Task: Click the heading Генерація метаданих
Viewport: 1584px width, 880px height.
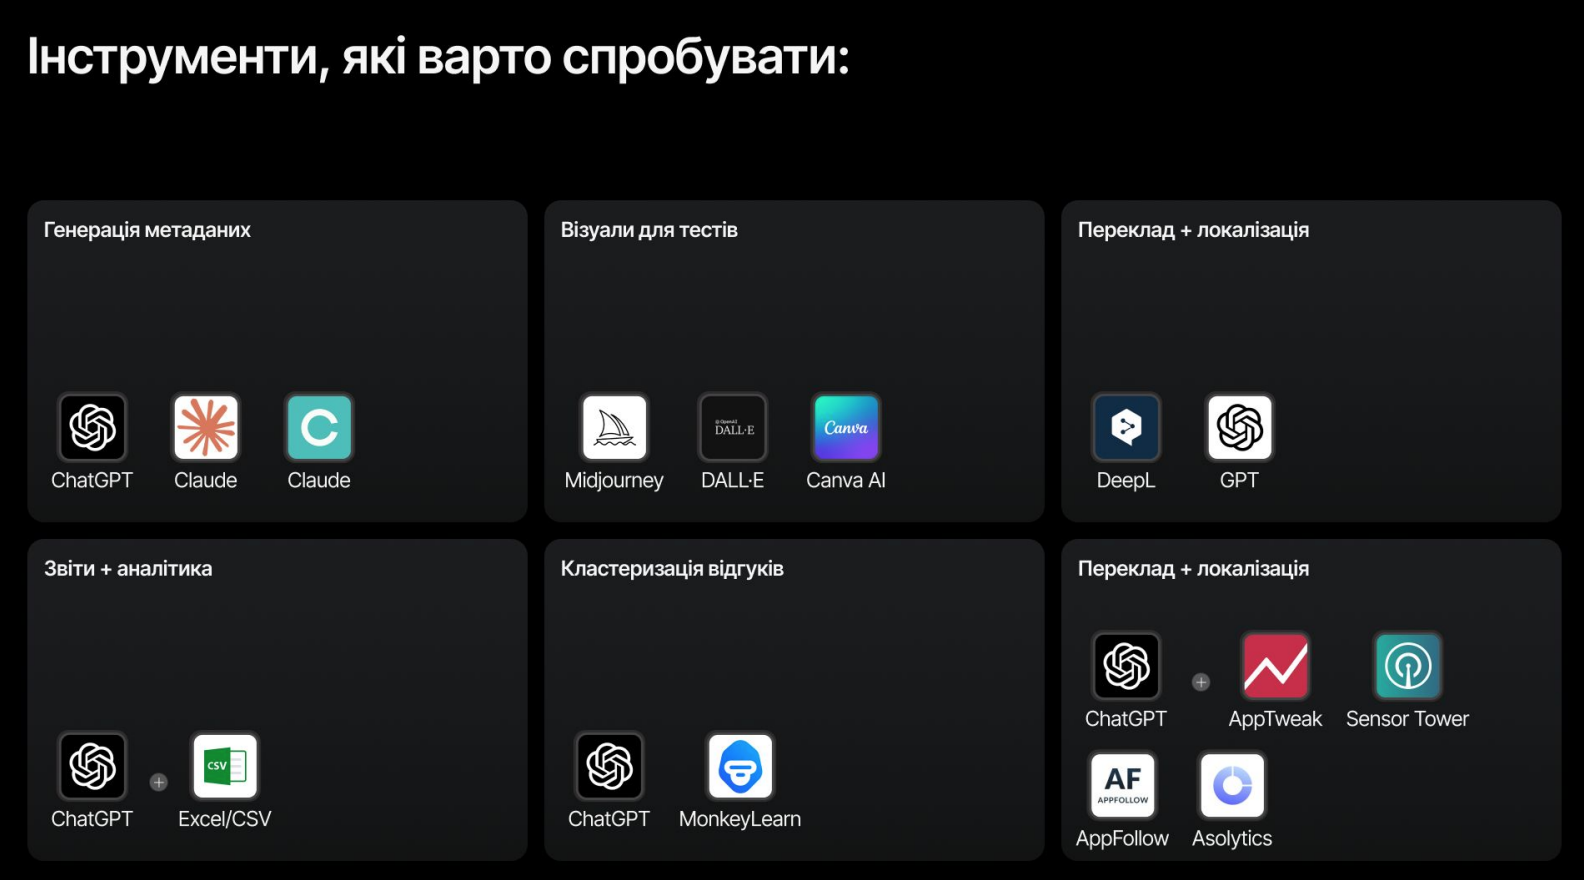Action: pyautogui.click(x=147, y=230)
